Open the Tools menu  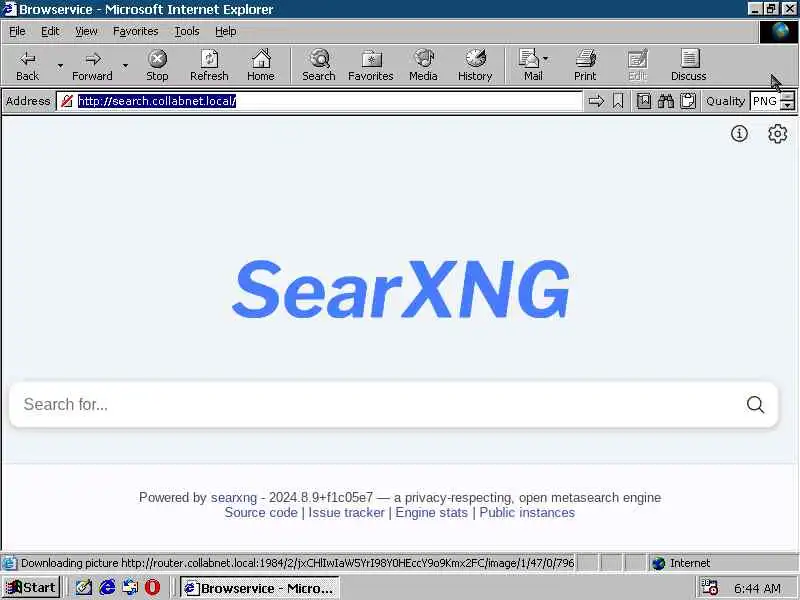pos(187,32)
